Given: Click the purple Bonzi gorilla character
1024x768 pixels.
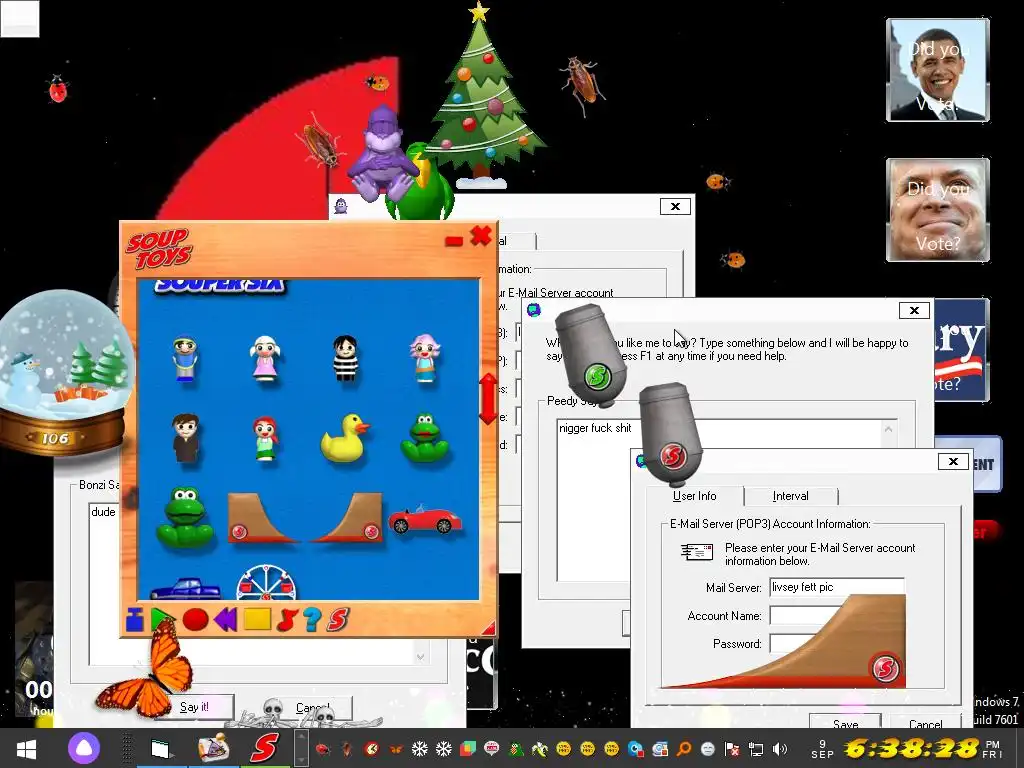Looking at the screenshot, I should point(382,153).
